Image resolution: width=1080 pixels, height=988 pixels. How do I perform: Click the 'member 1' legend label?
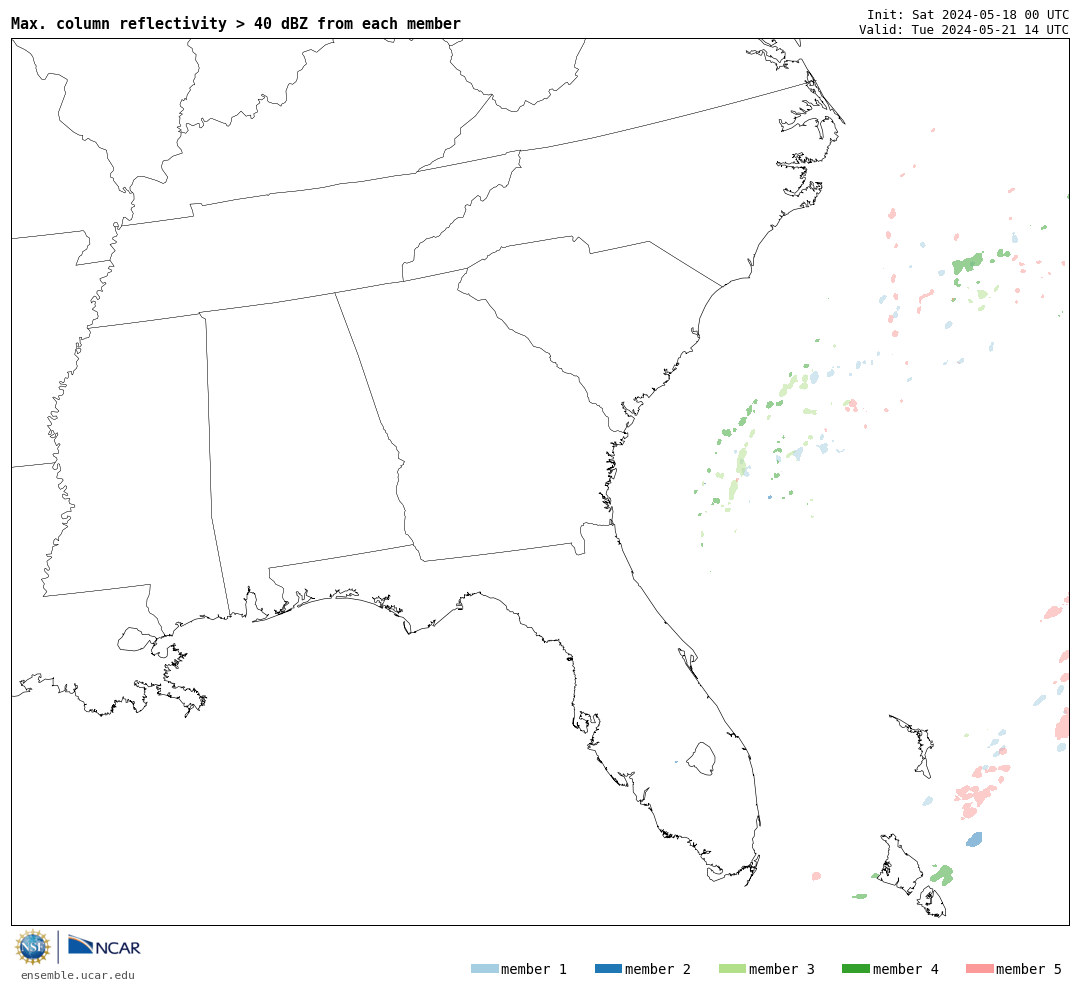click(x=534, y=969)
